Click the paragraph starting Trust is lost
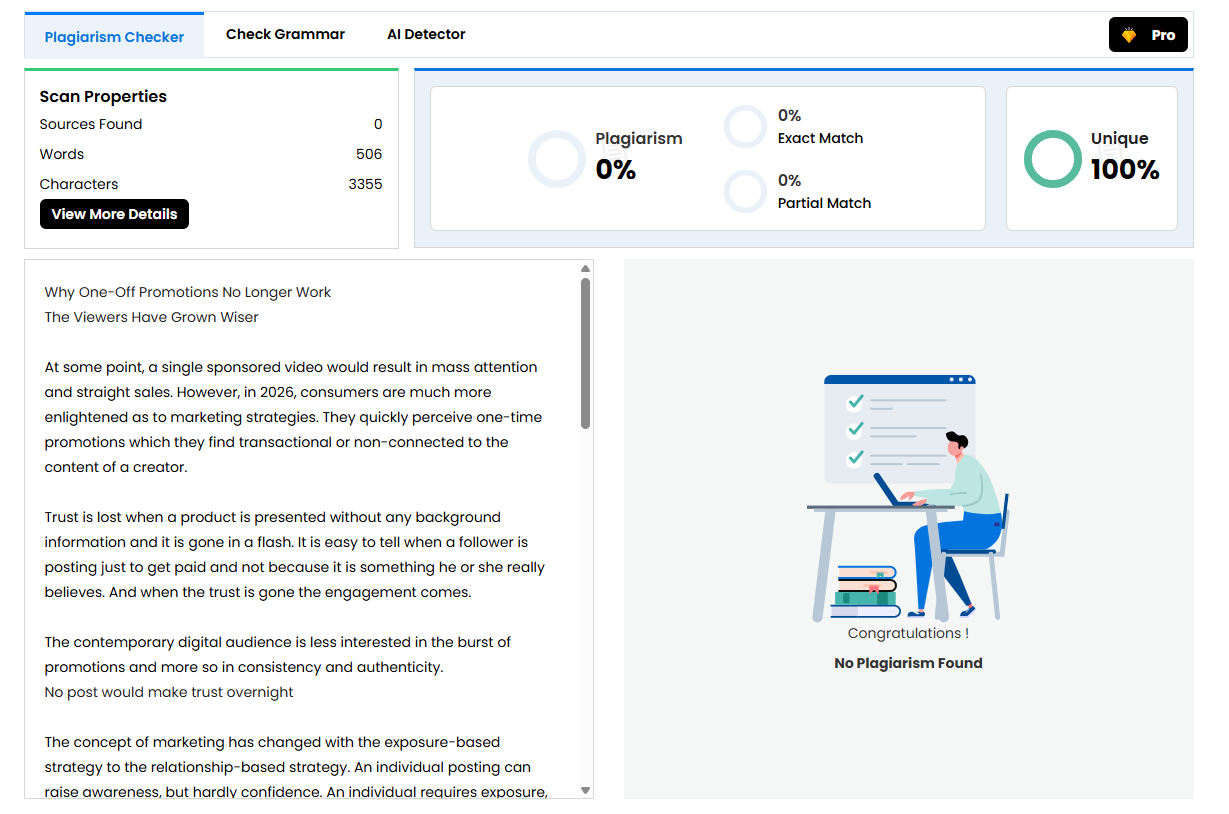 (x=295, y=554)
